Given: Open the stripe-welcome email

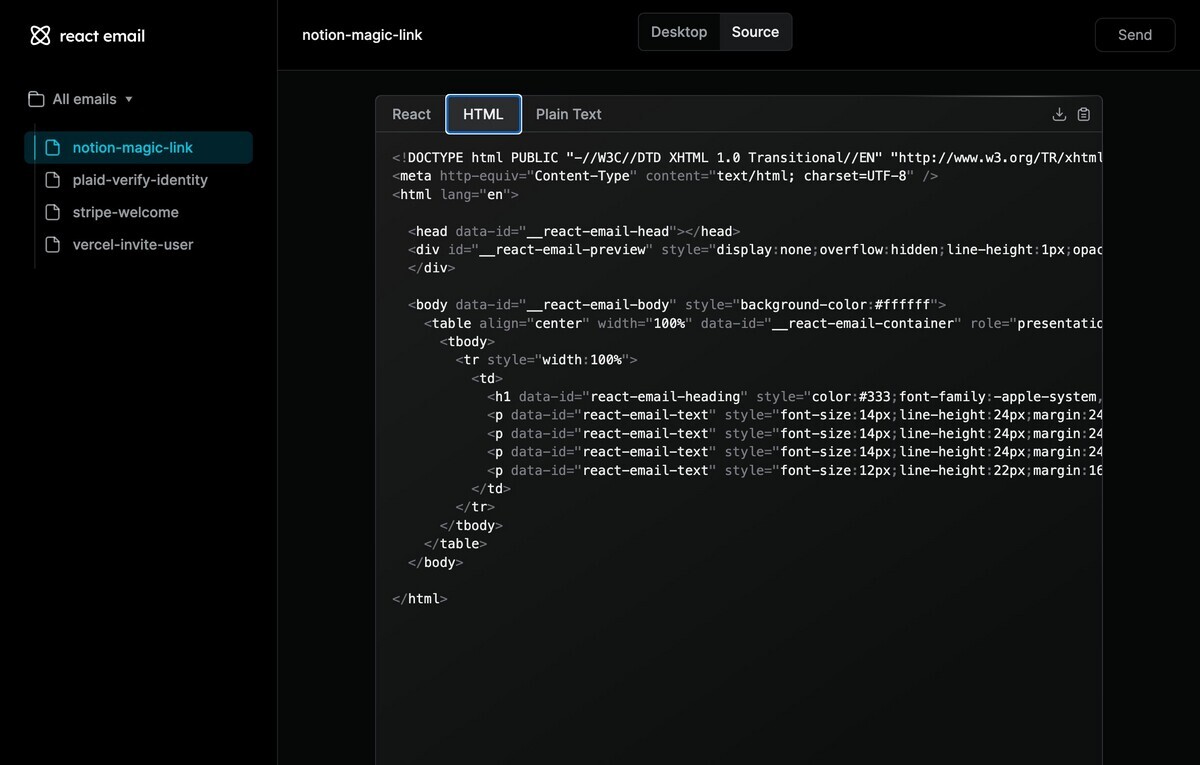Looking at the screenshot, I should (127, 212).
